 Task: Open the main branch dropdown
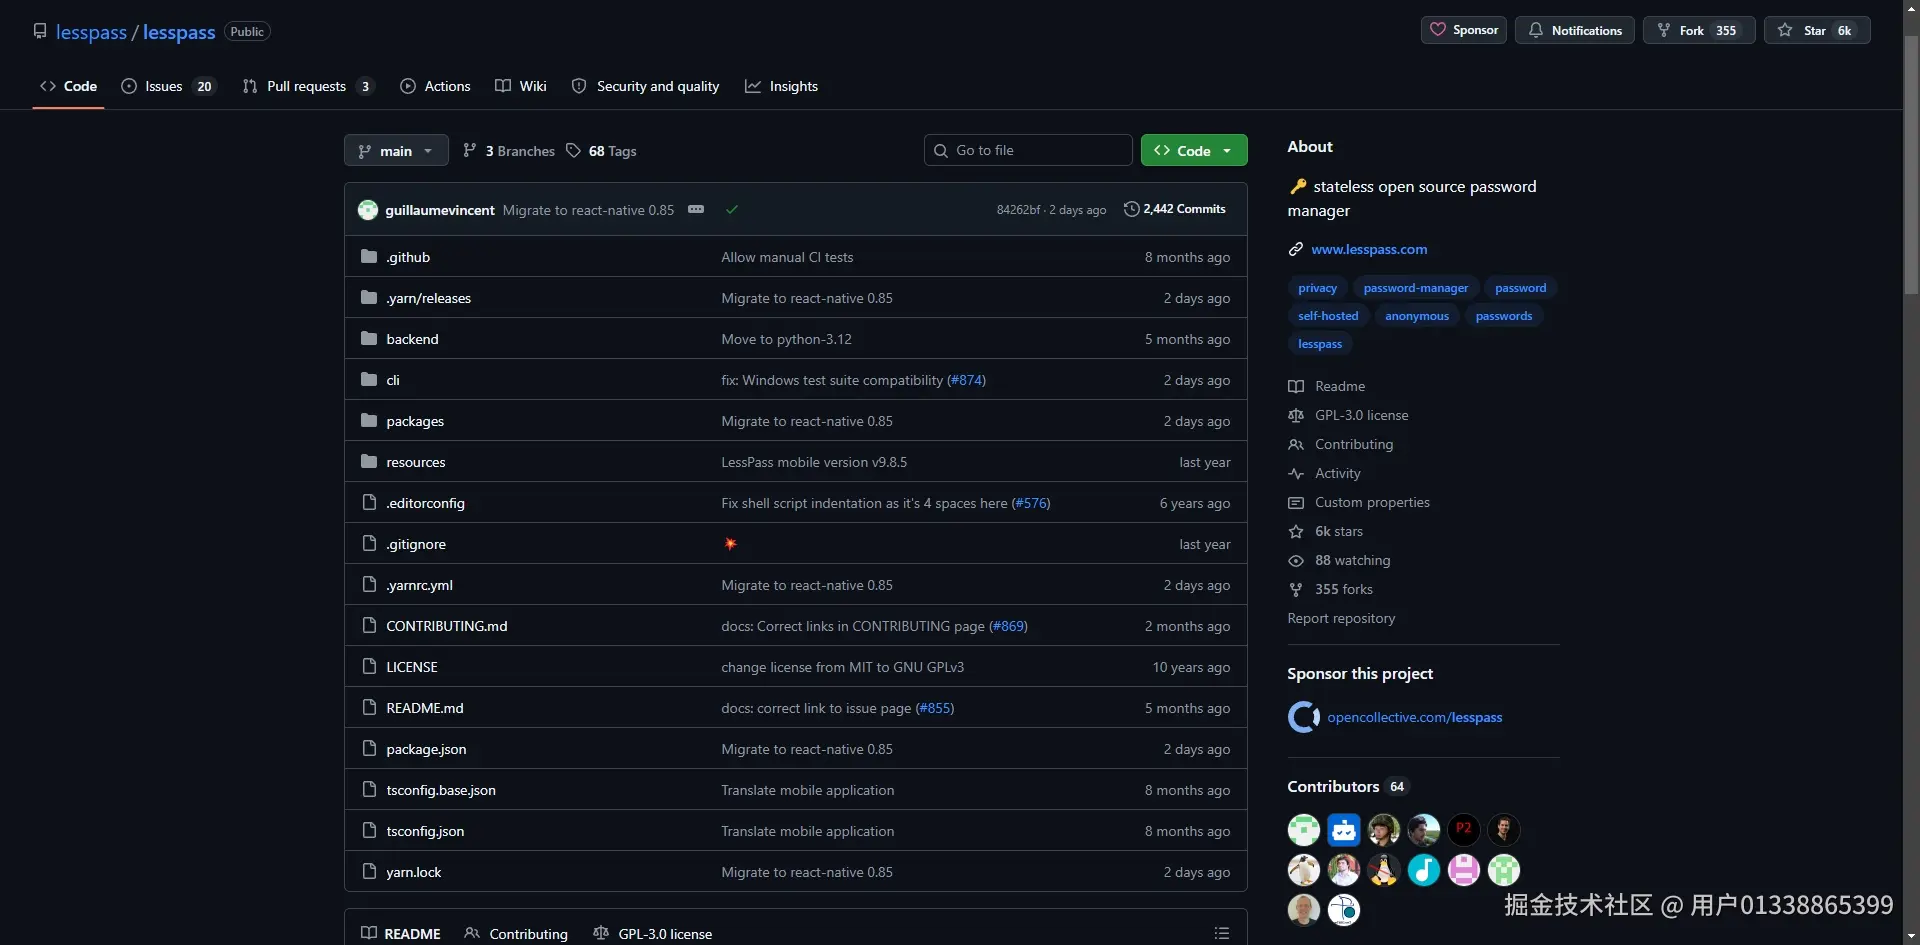396,150
